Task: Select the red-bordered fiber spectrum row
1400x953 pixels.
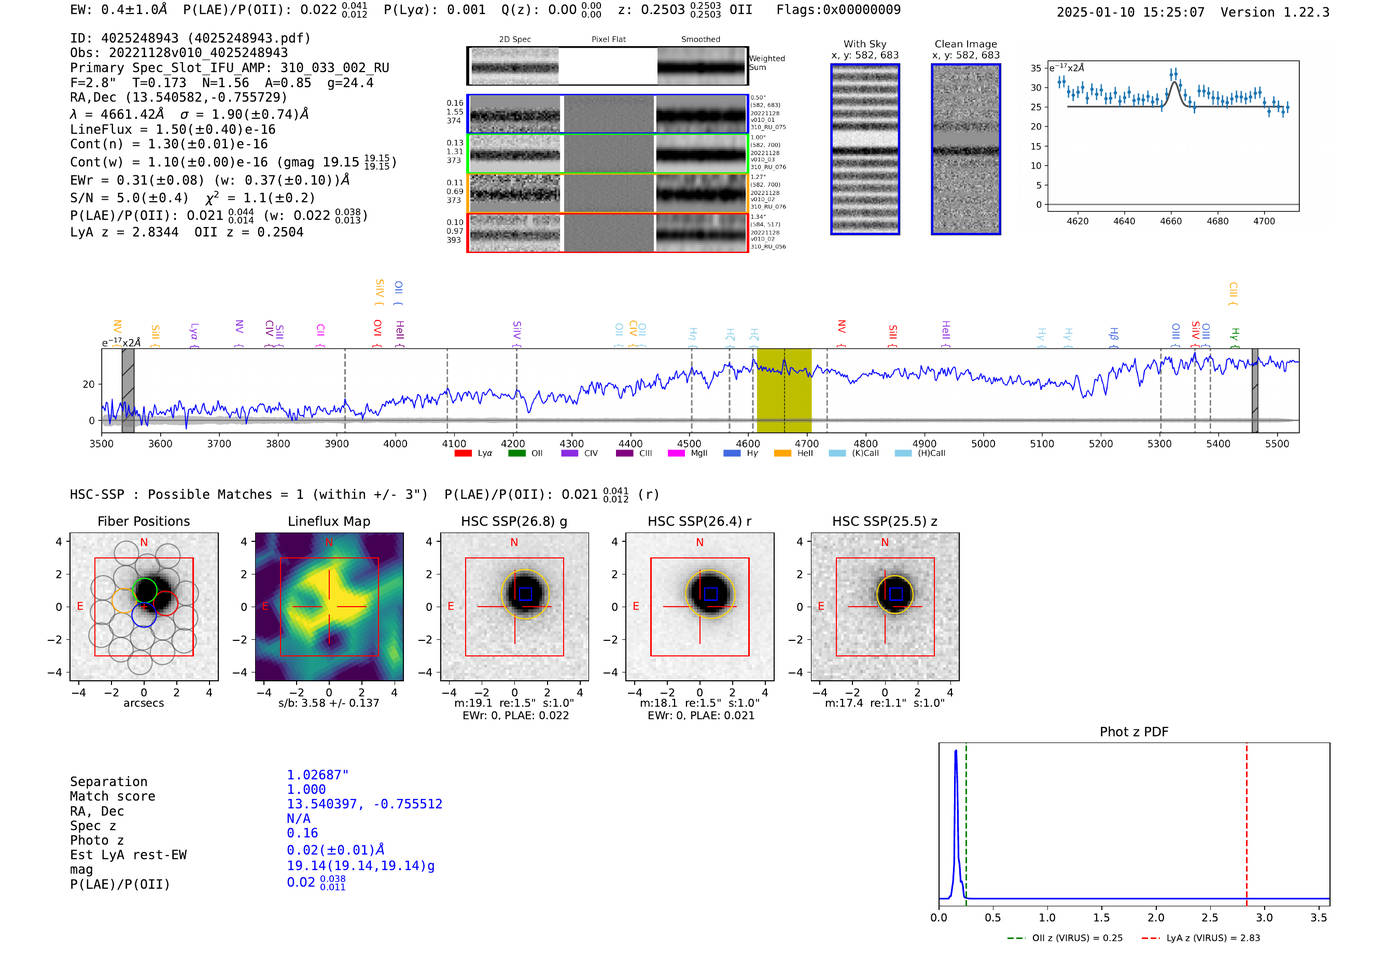Action: pos(607,233)
